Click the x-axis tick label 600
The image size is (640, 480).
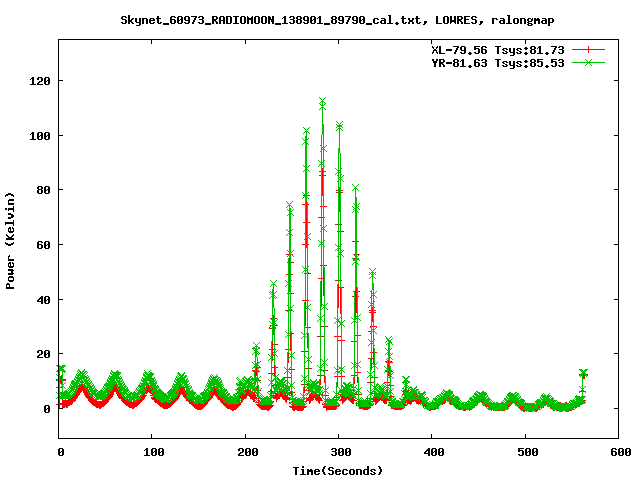point(618,453)
